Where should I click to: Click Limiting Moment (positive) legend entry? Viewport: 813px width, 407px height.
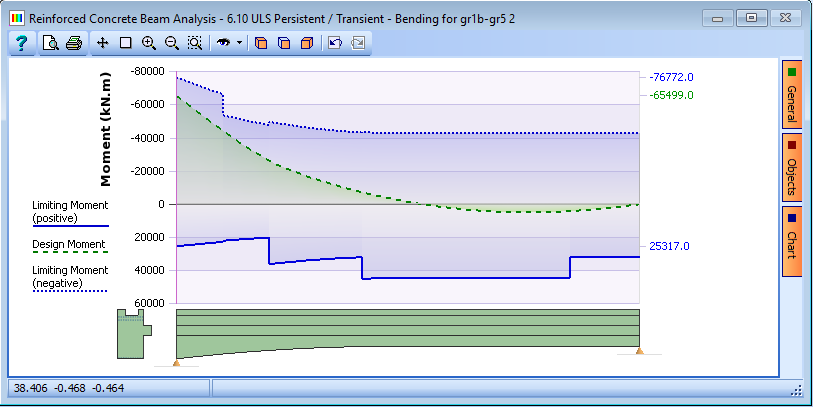tap(70, 212)
